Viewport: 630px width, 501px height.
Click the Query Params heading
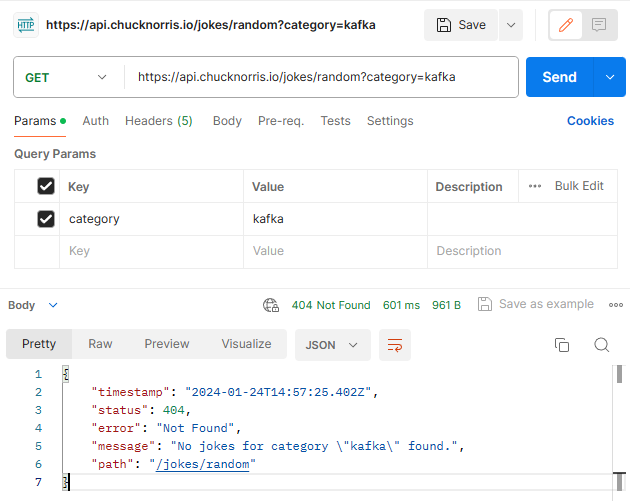click(55, 154)
